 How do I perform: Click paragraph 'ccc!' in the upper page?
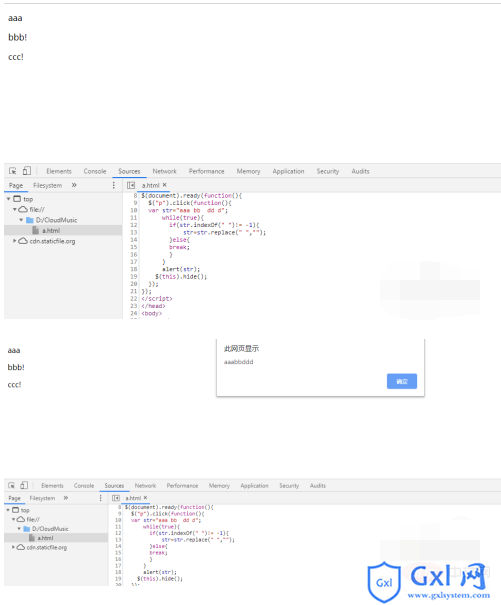tap(16, 57)
